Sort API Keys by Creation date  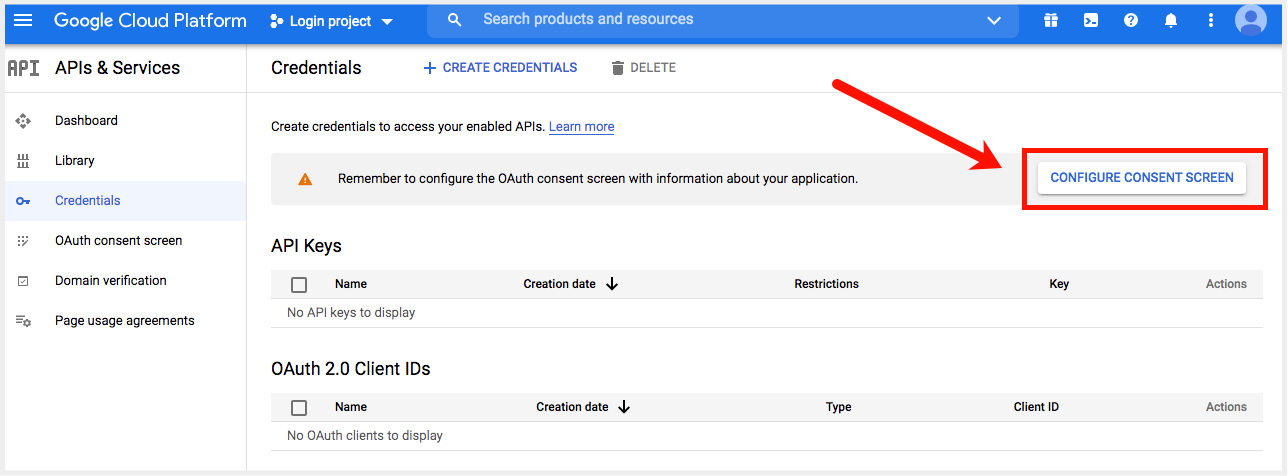click(559, 284)
